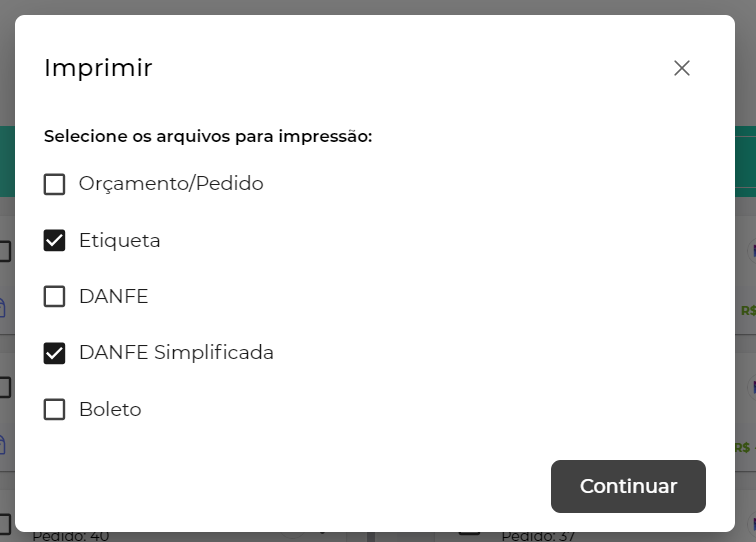Viewport: 756px width, 542px height.
Task: Click the DANFE Simplificada label text
Action: pyautogui.click(x=176, y=353)
